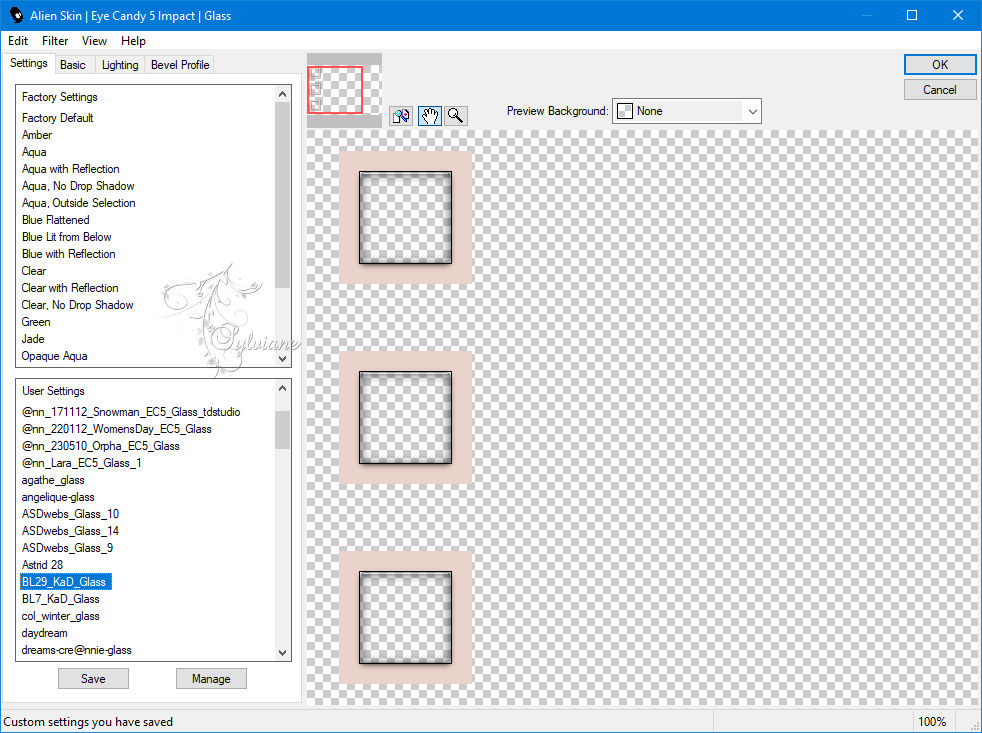Select the ASDwebs_Glass_10 user setting
982x733 pixels.
[x=70, y=514]
